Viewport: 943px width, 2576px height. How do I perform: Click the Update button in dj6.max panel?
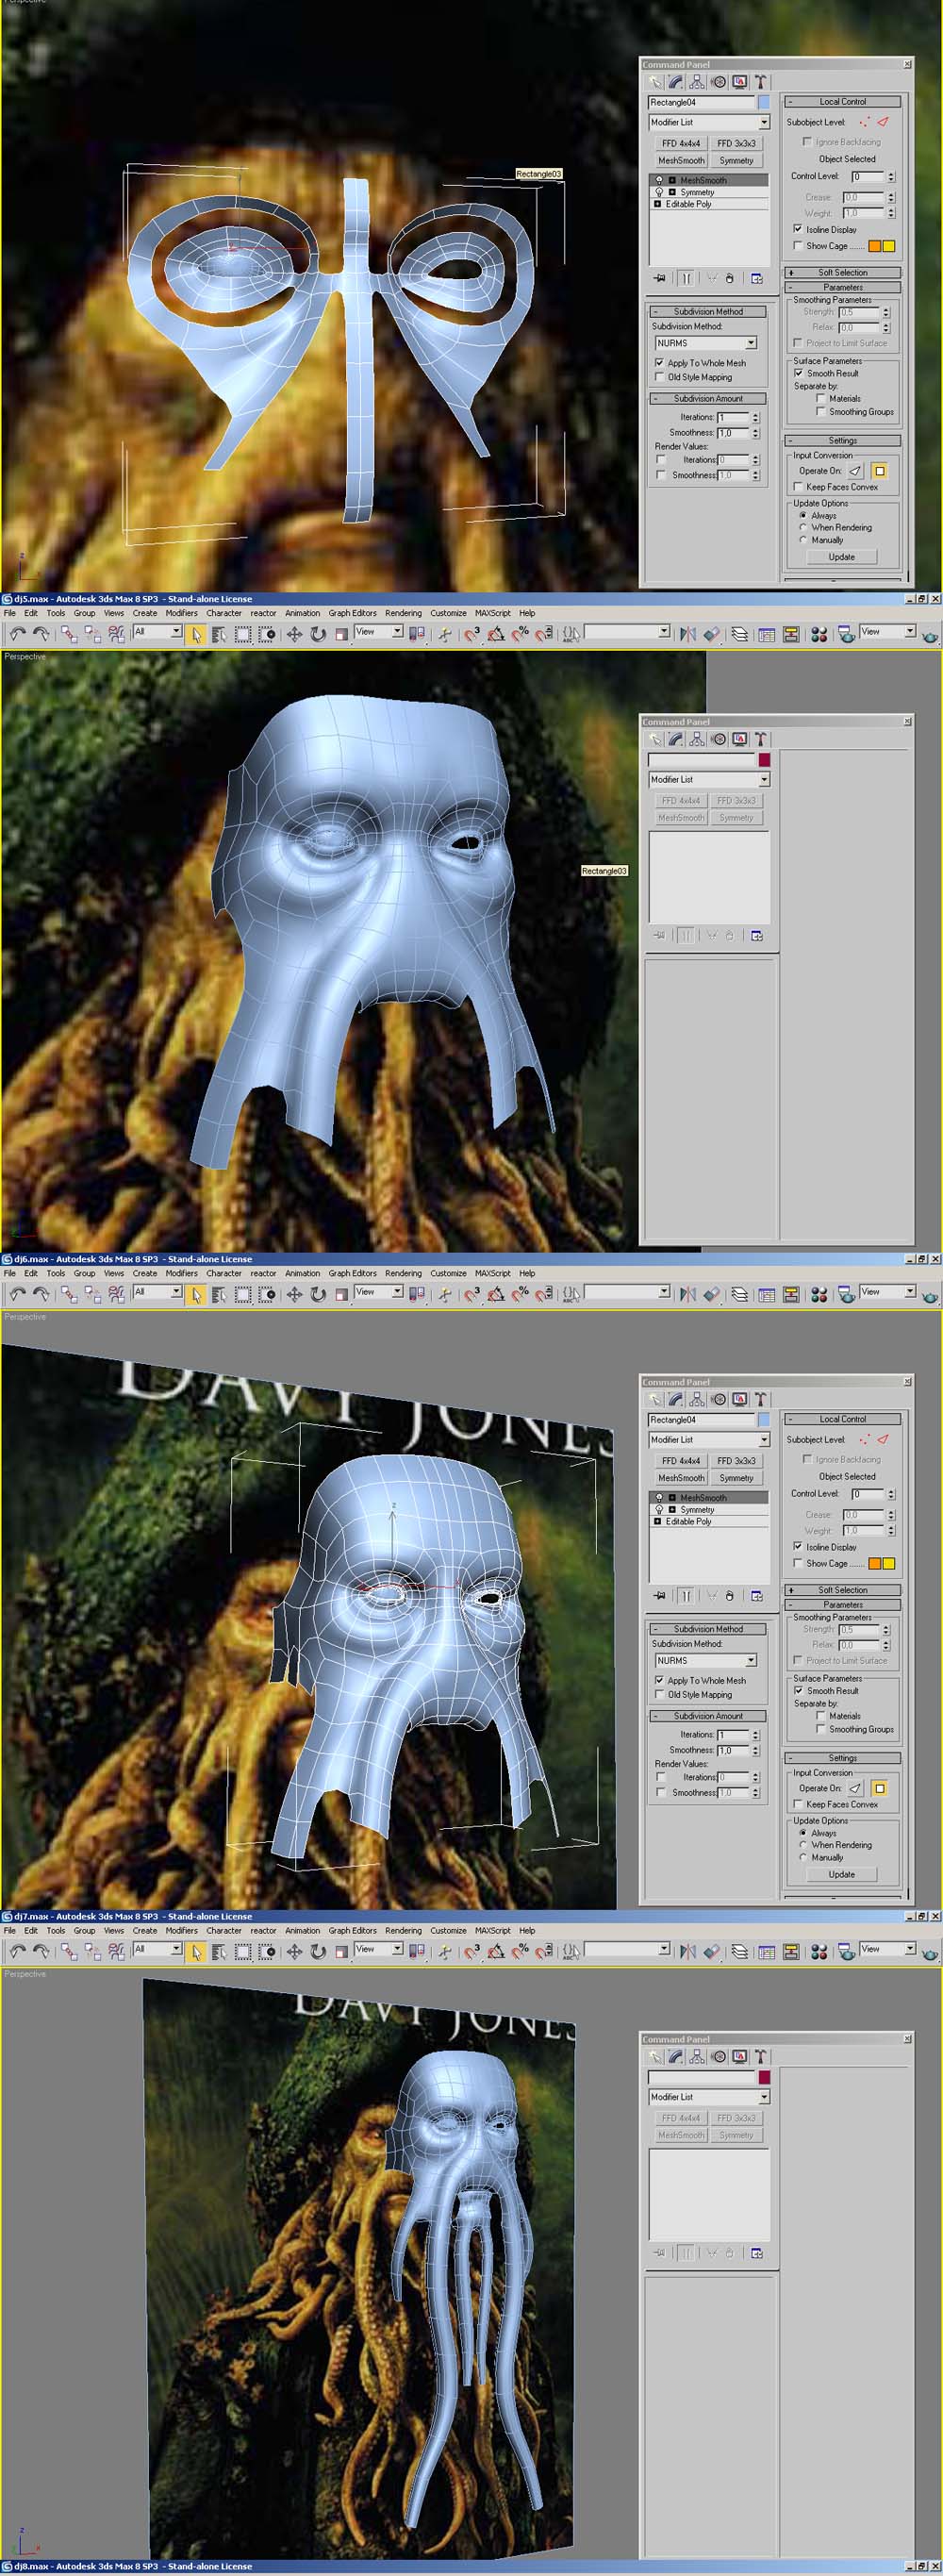841,1874
